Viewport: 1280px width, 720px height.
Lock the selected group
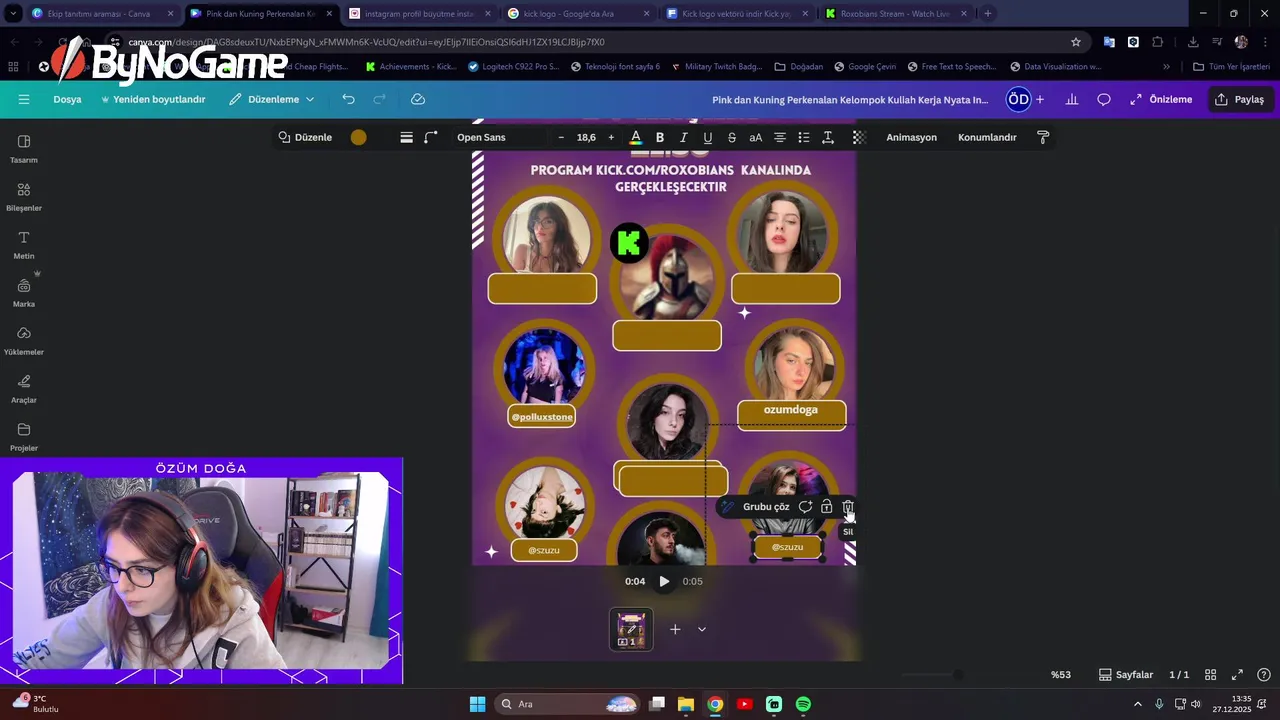pyautogui.click(x=826, y=507)
